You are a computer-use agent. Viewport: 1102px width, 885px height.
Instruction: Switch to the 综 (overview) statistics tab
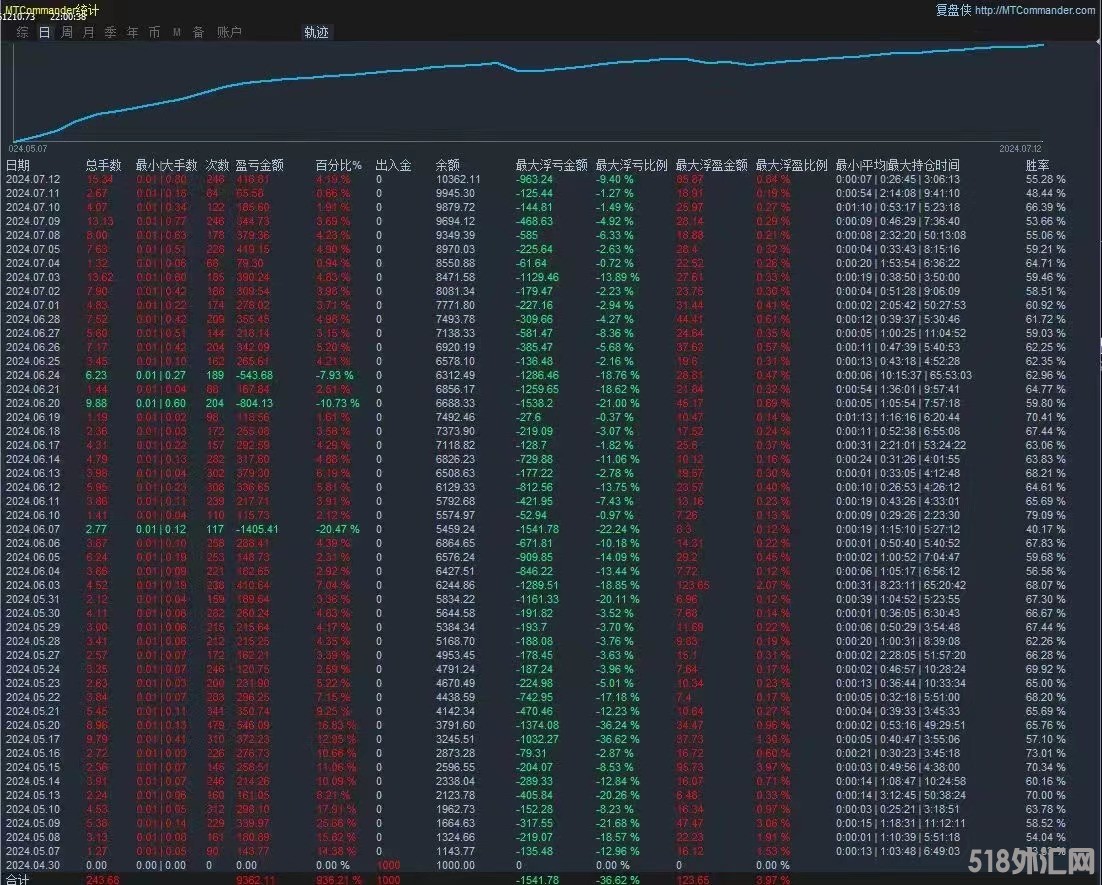22,32
